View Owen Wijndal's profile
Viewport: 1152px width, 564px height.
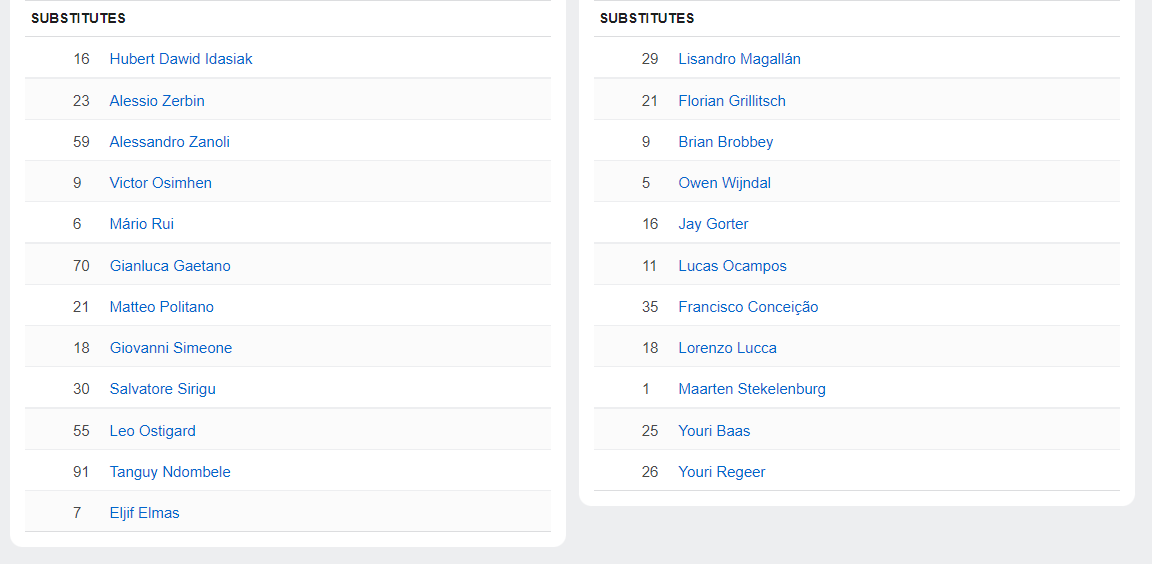[724, 183]
